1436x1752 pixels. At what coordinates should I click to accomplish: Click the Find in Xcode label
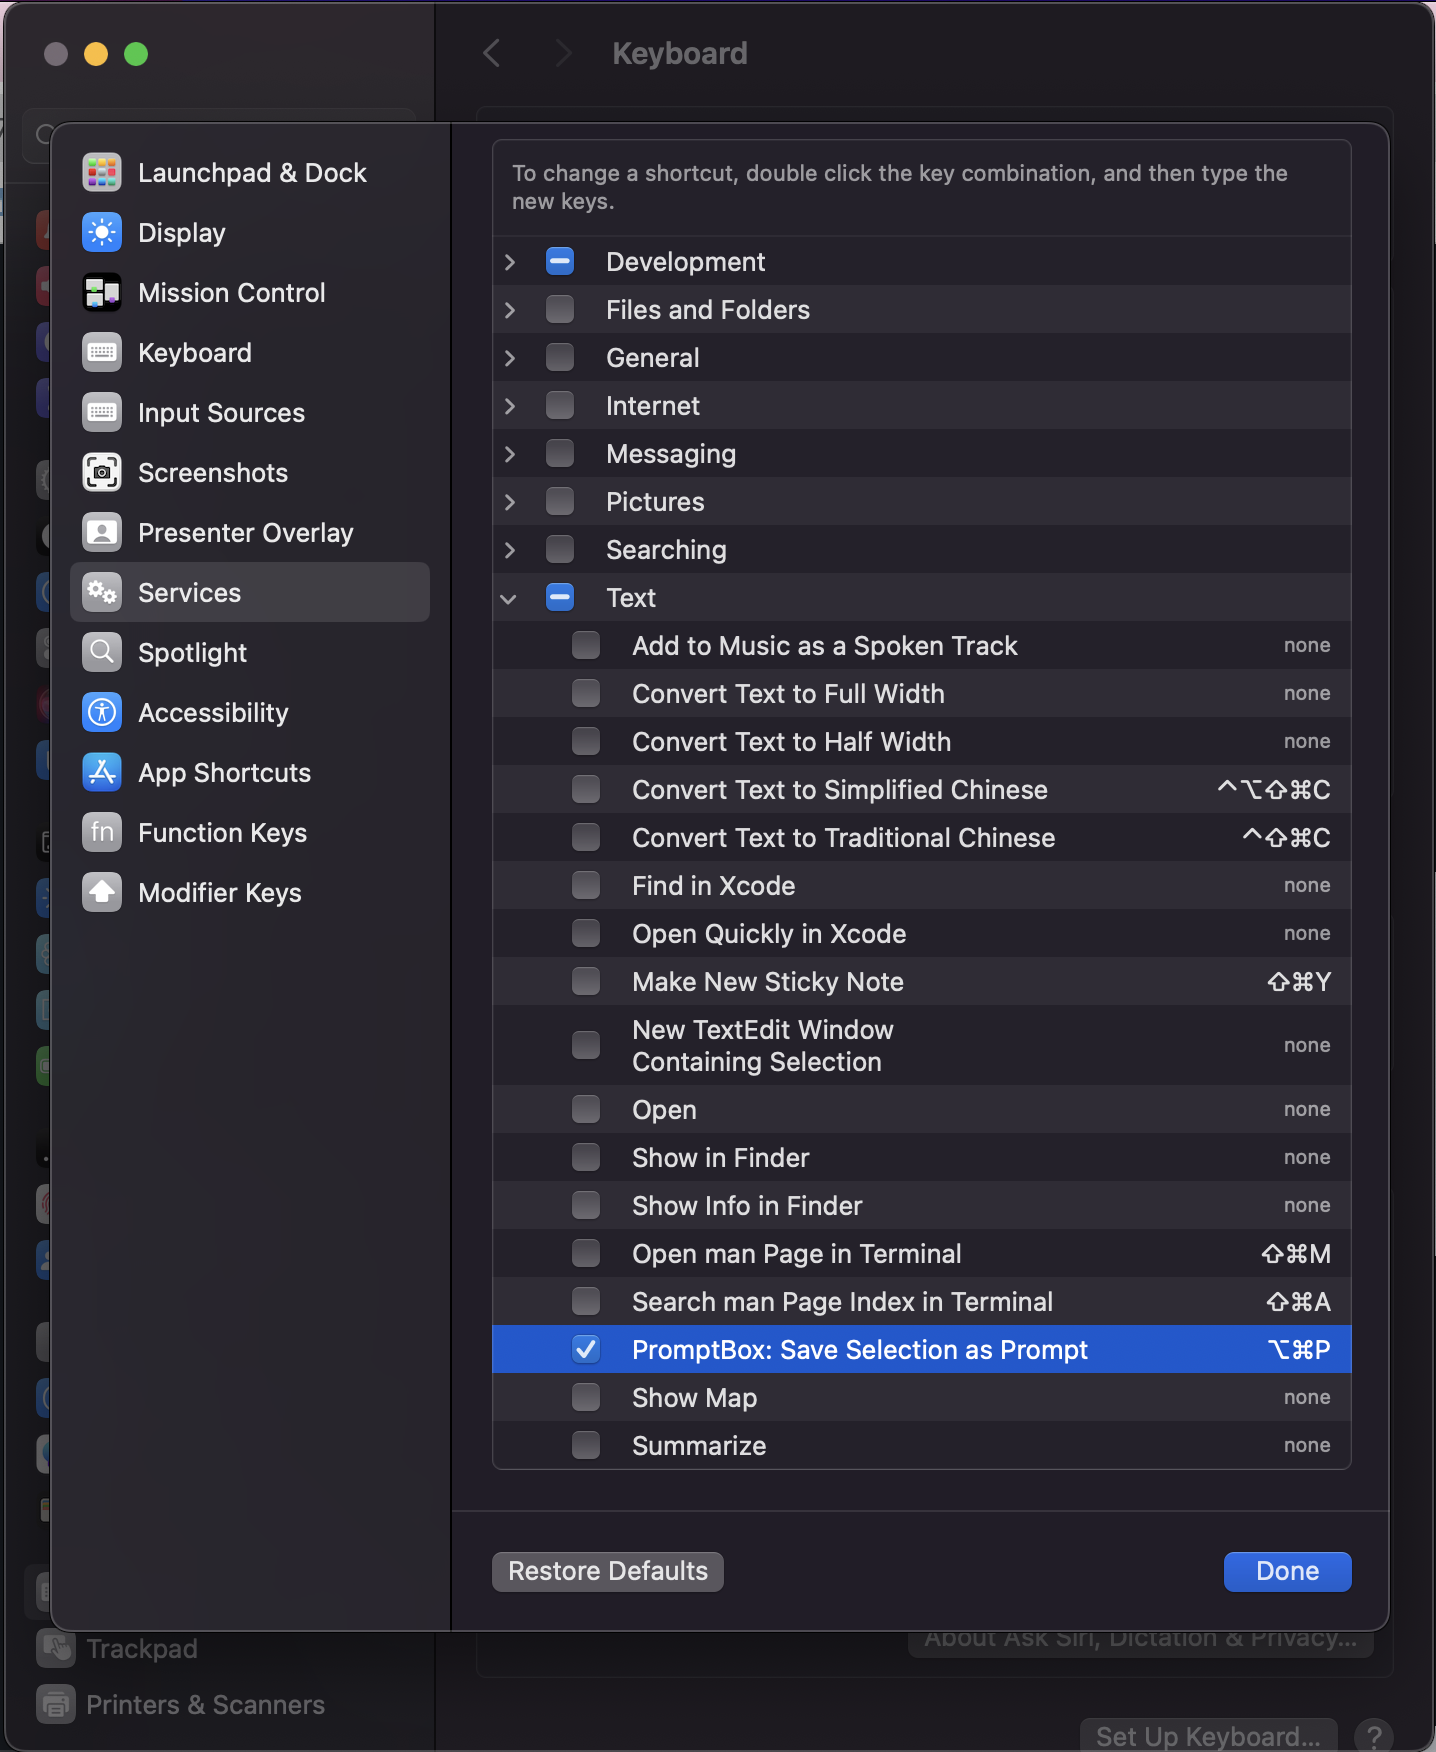(713, 886)
